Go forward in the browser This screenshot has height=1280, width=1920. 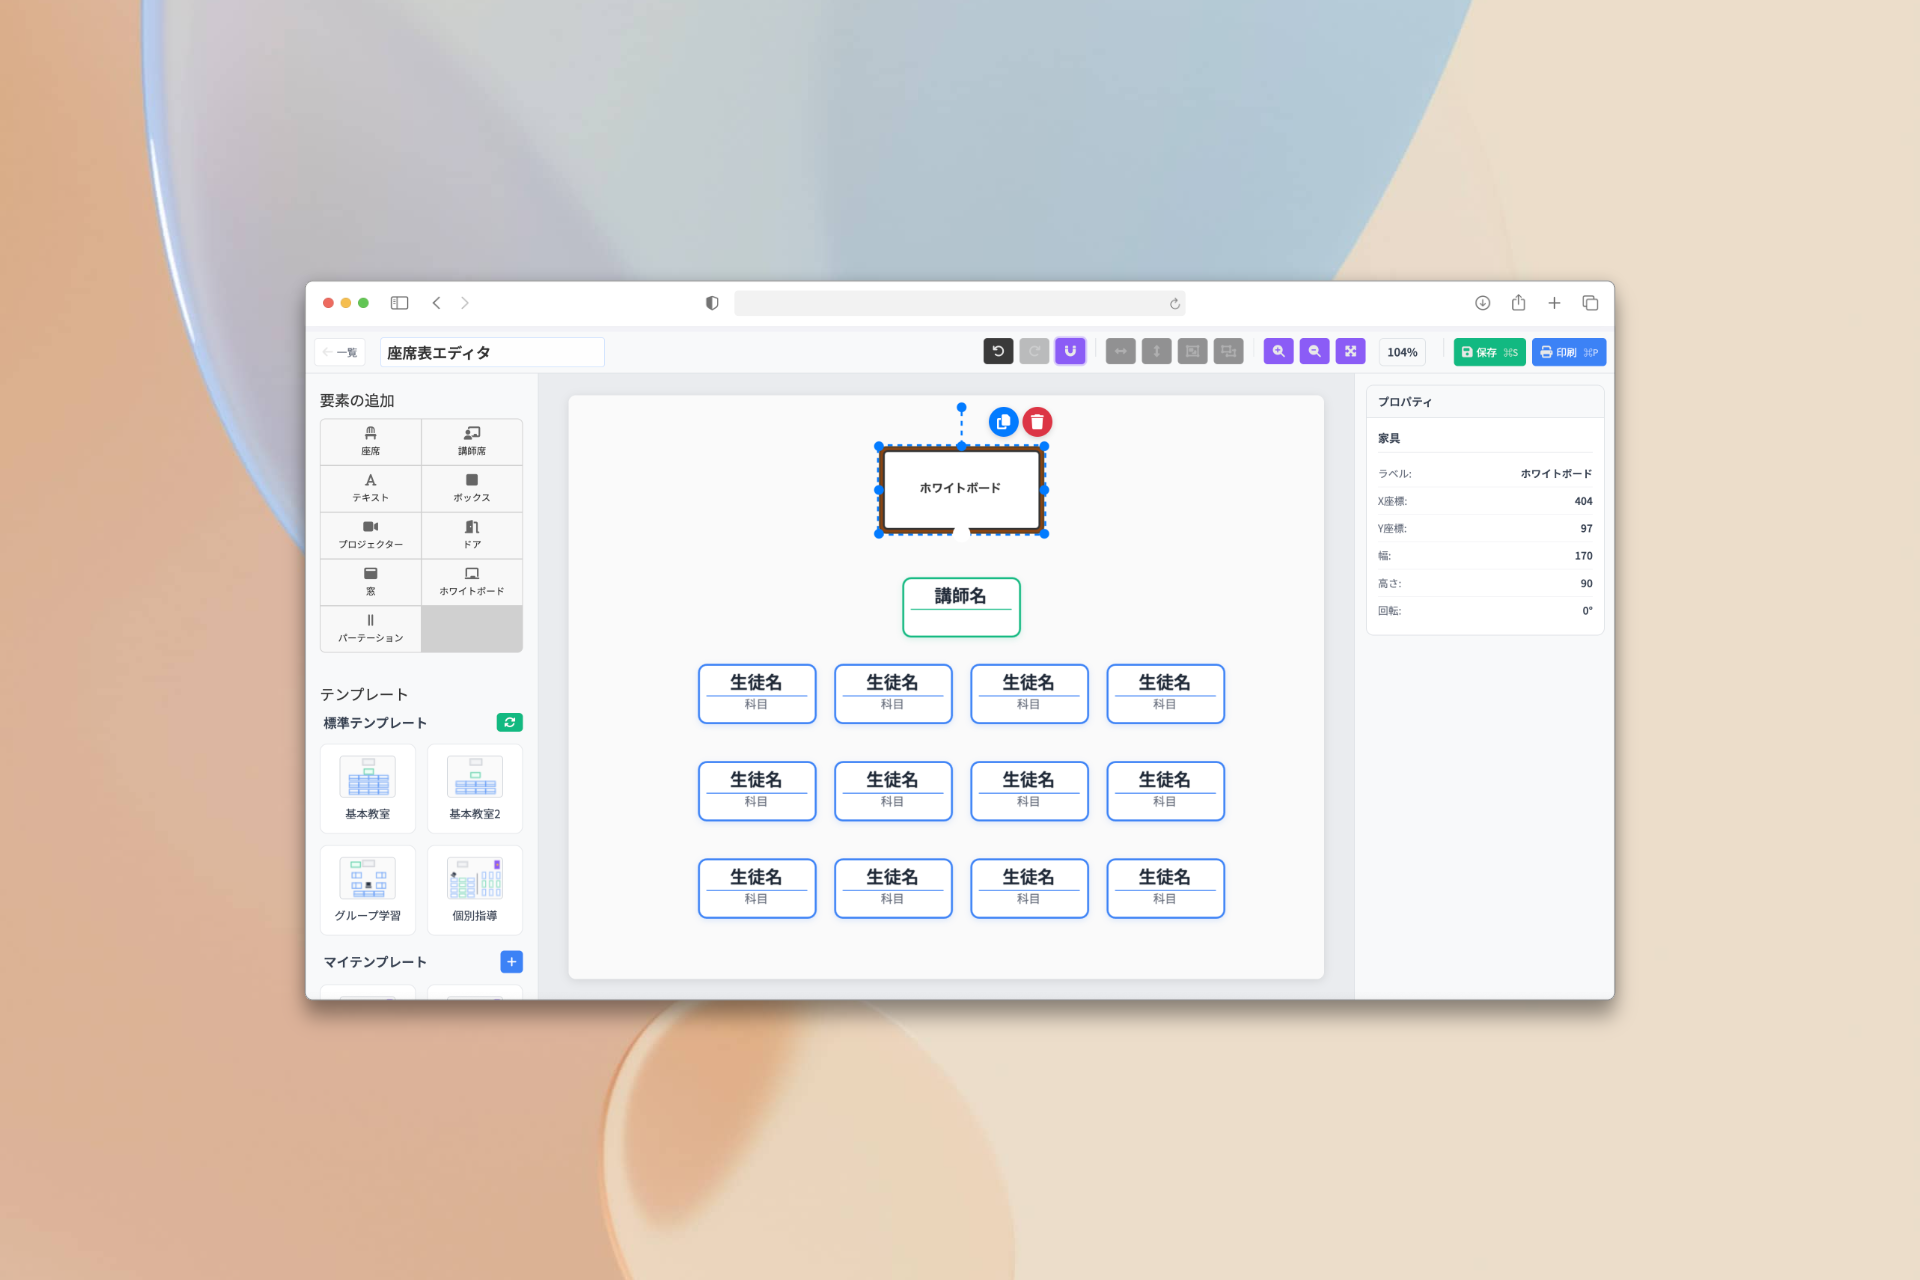pyautogui.click(x=465, y=303)
